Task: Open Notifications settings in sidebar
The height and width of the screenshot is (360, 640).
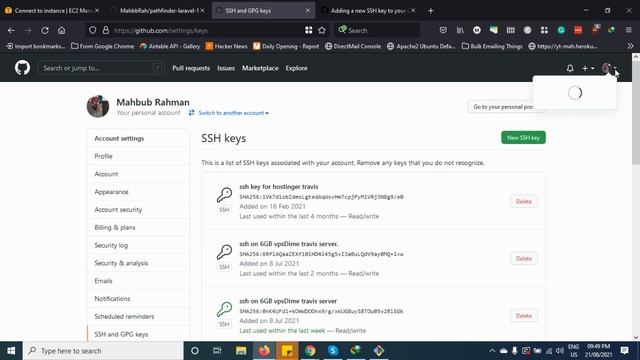Action: [138, 299]
